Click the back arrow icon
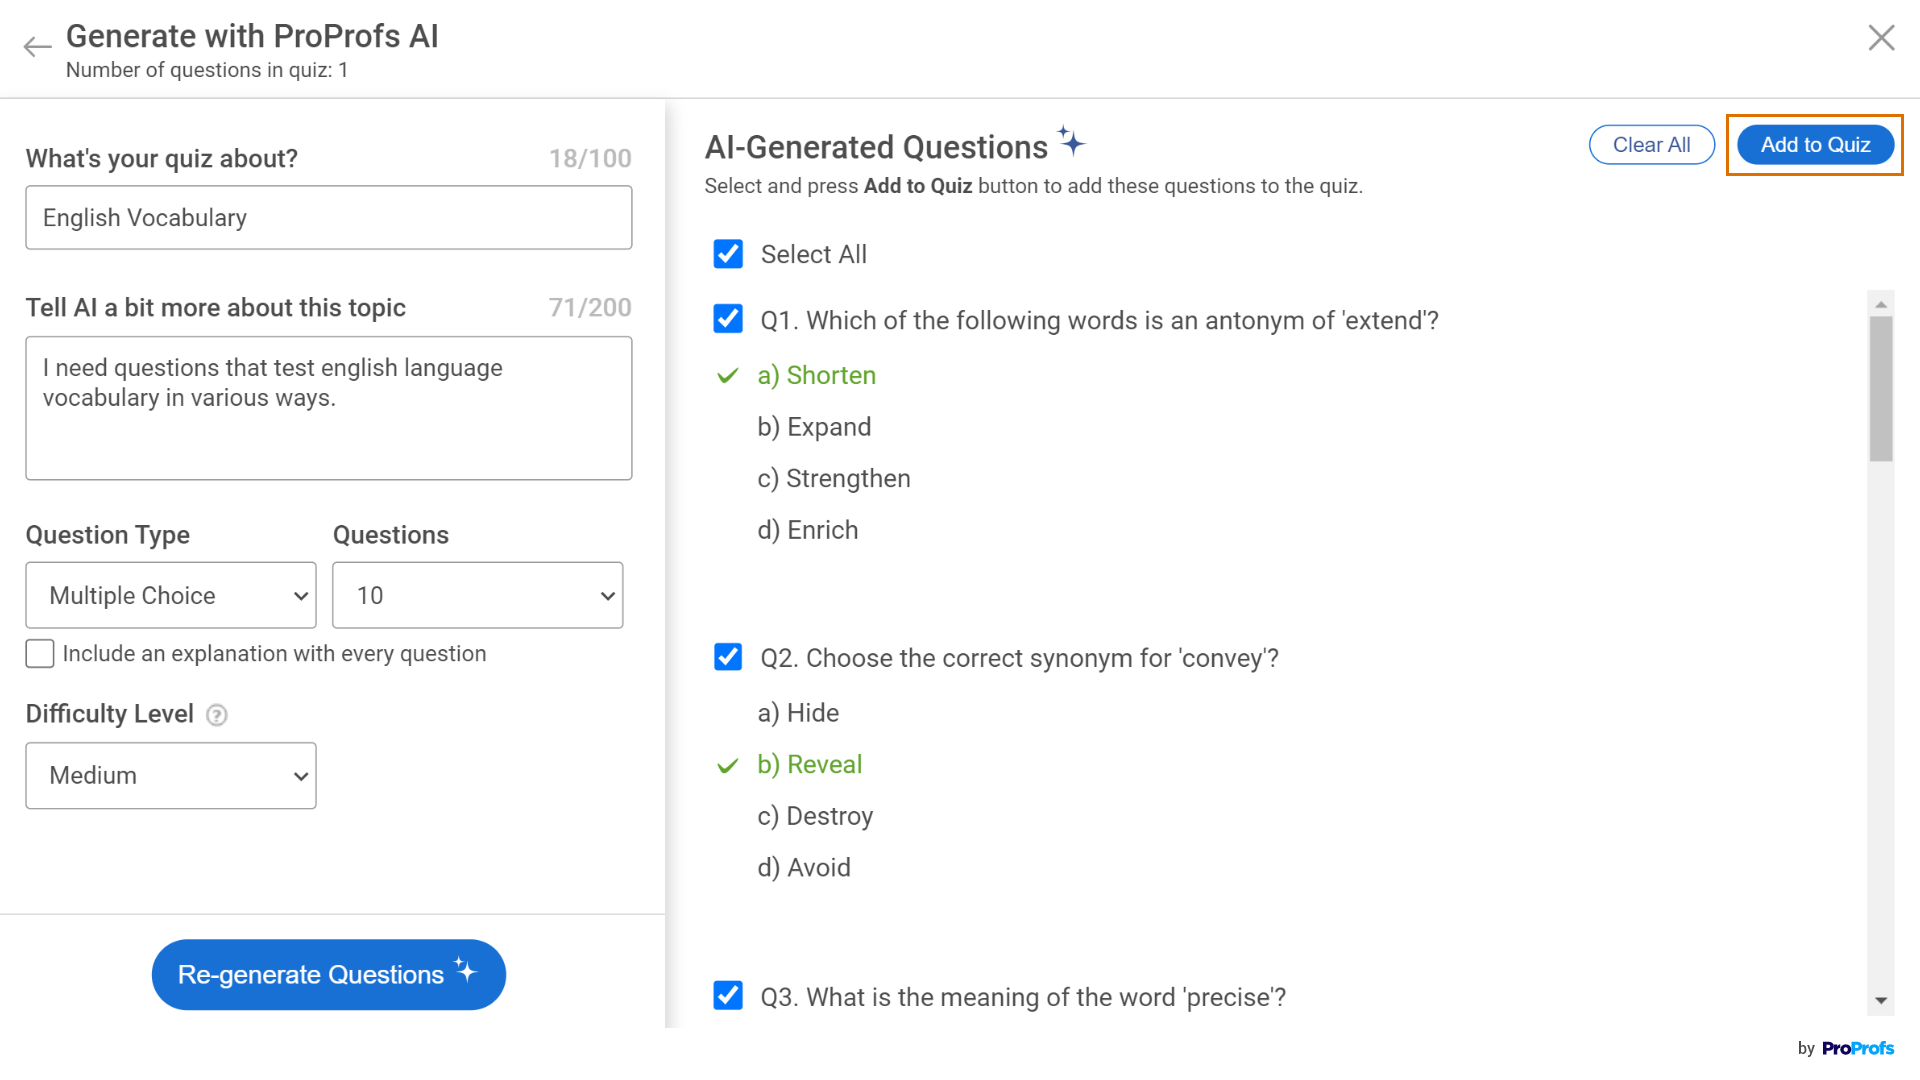This screenshot has height=1080, width=1920. 37,46
